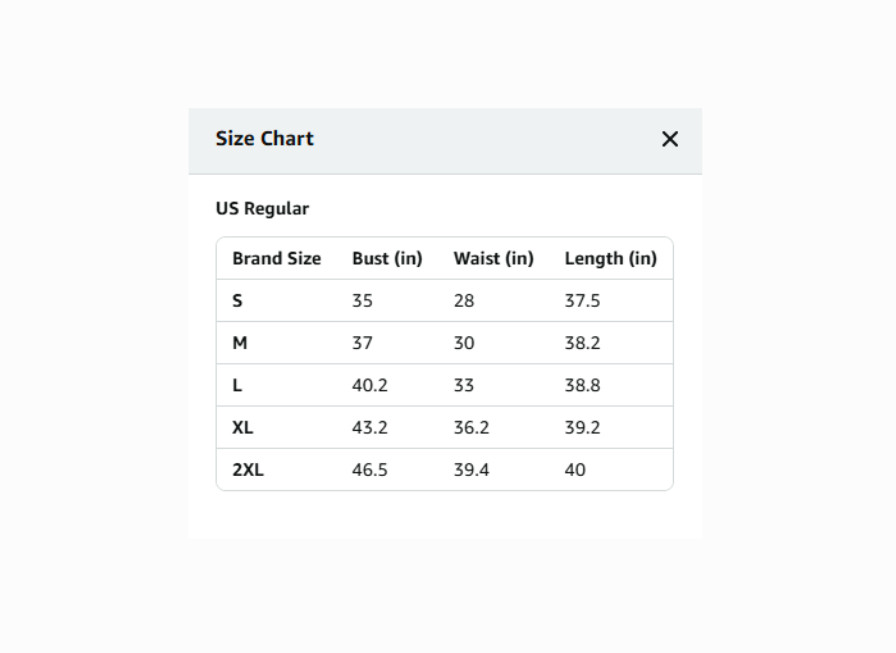Click the waist value 36.2

[471, 427]
